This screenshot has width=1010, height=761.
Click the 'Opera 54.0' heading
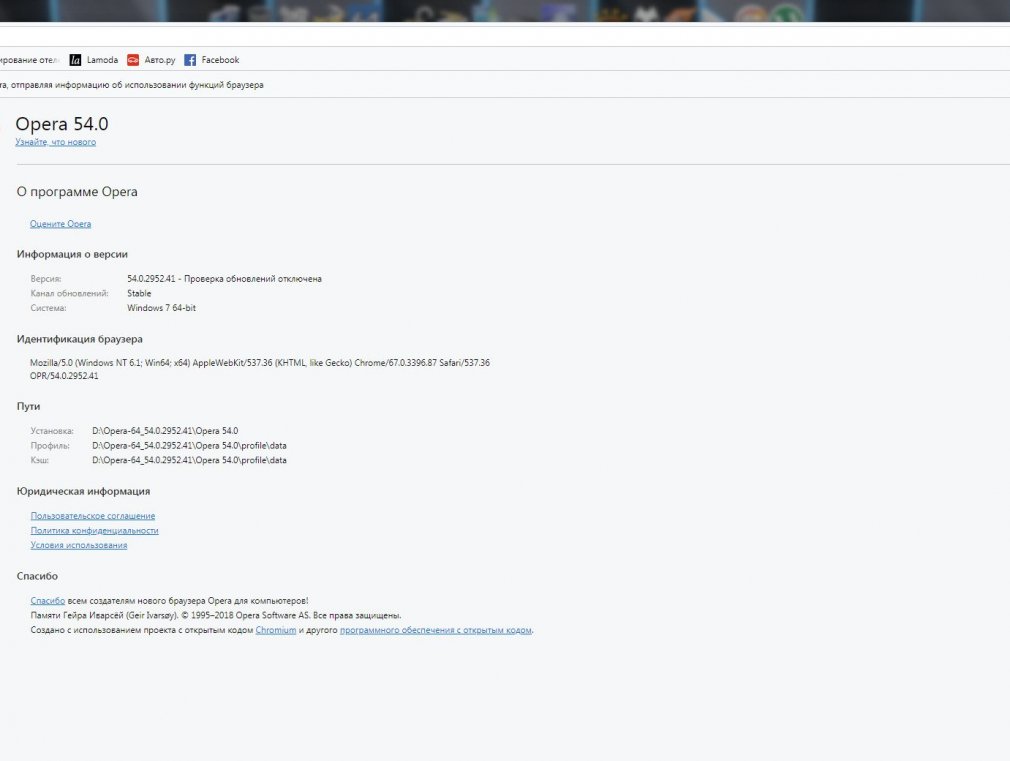(62, 124)
